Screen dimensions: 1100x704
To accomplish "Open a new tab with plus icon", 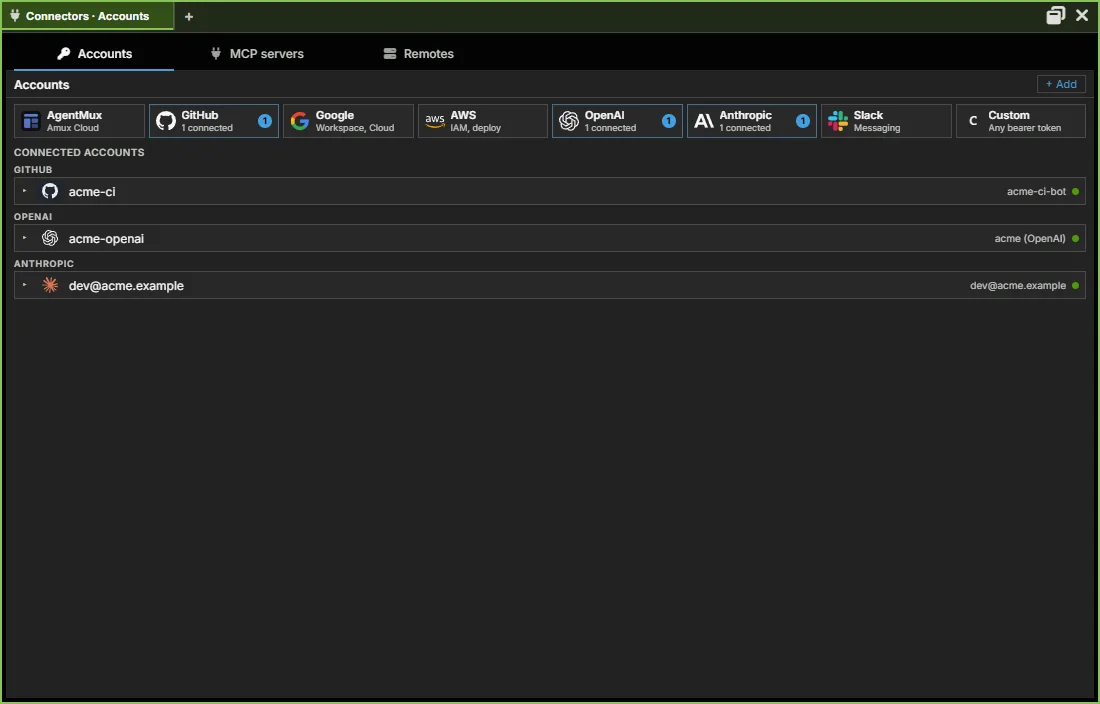I will tap(189, 16).
